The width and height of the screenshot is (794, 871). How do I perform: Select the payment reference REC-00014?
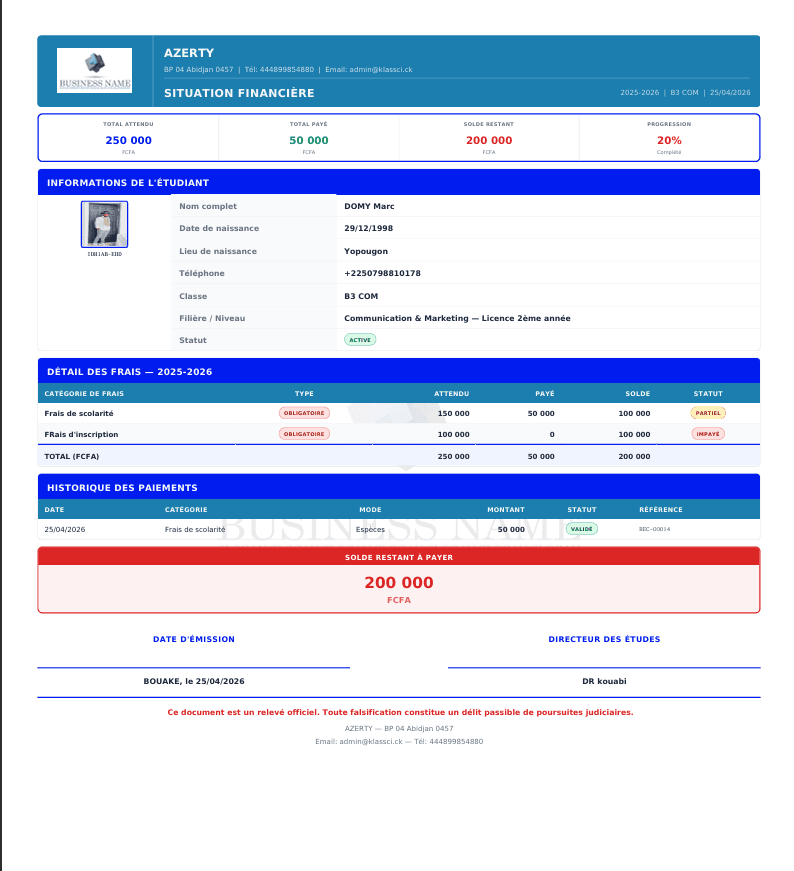click(x=655, y=529)
